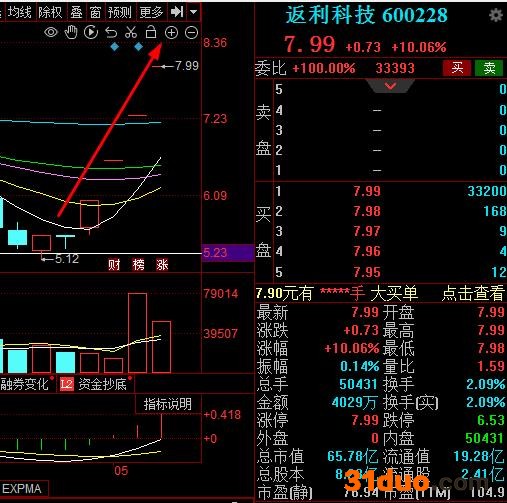This screenshot has width=507, height=503.
Task: Select the scissors cut tool
Action: click(131, 32)
